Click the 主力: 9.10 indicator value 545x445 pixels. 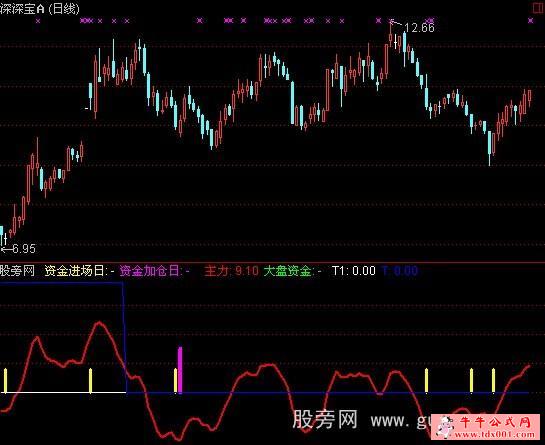coord(231,270)
